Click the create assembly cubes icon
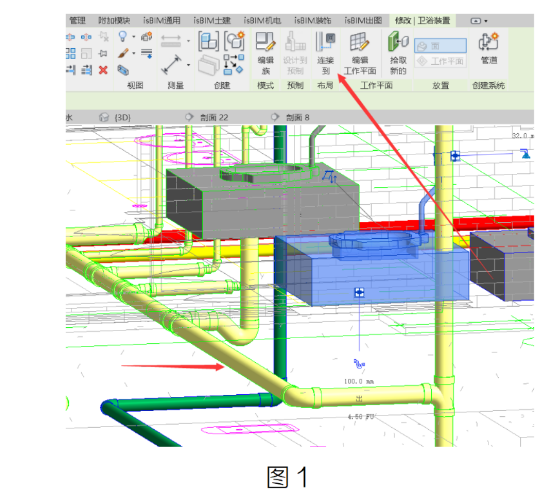552x503 pixels. point(208,41)
